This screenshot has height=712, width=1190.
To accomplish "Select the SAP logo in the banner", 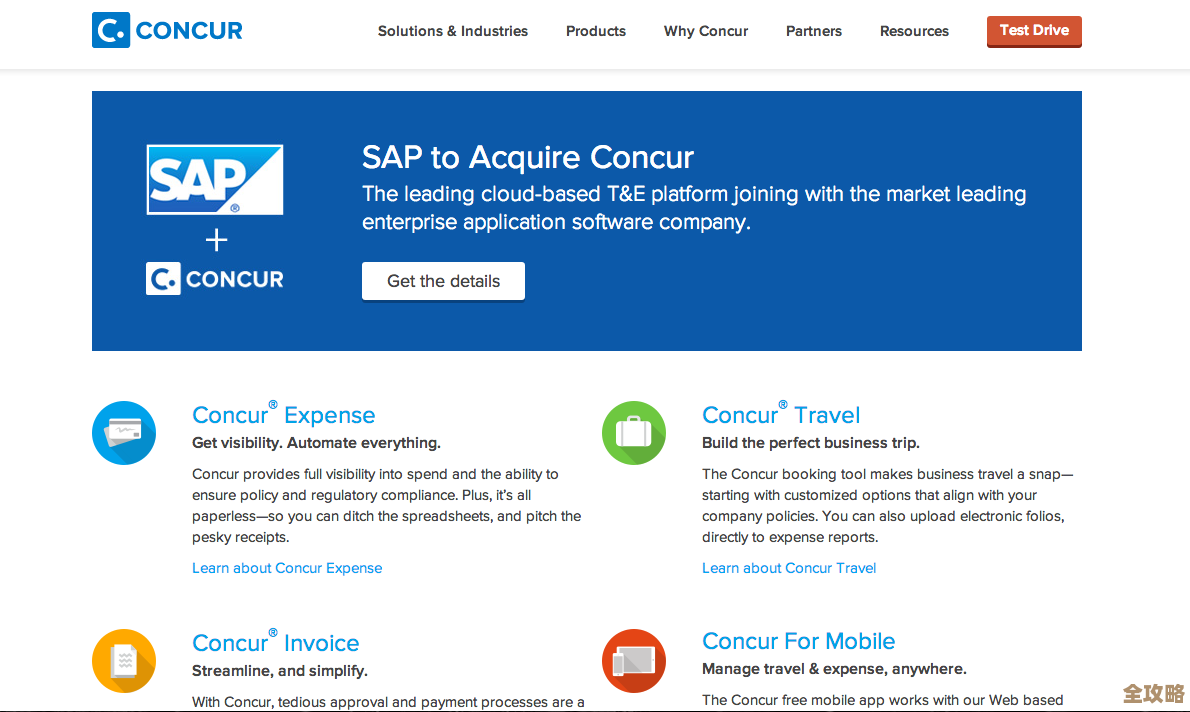I will click(214, 179).
